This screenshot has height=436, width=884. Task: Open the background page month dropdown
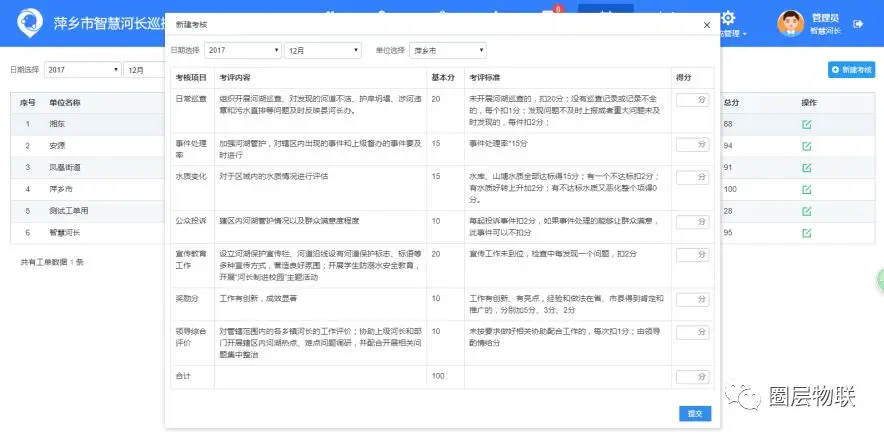point(144,70)
